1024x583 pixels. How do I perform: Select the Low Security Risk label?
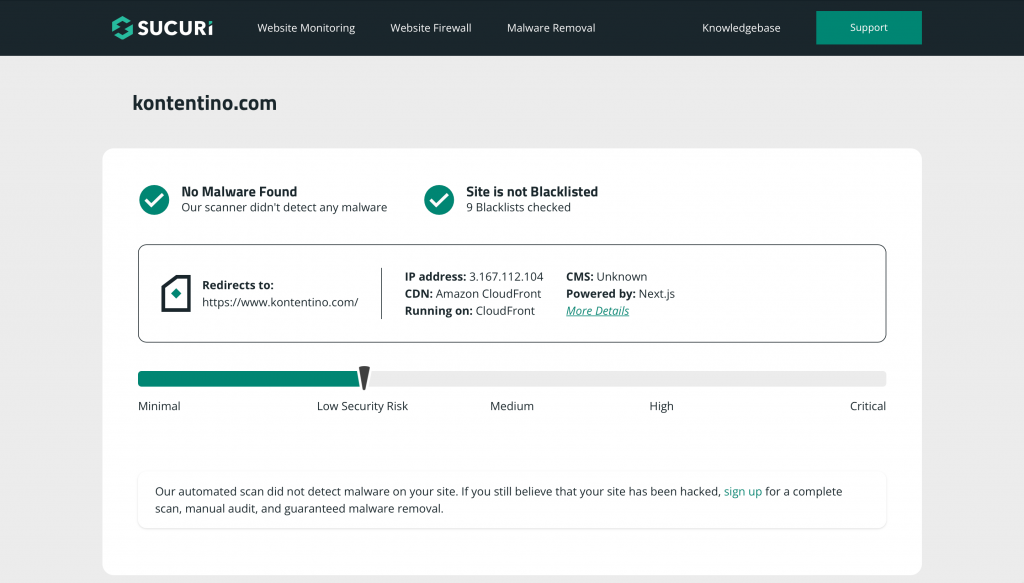tap(362, 406)
